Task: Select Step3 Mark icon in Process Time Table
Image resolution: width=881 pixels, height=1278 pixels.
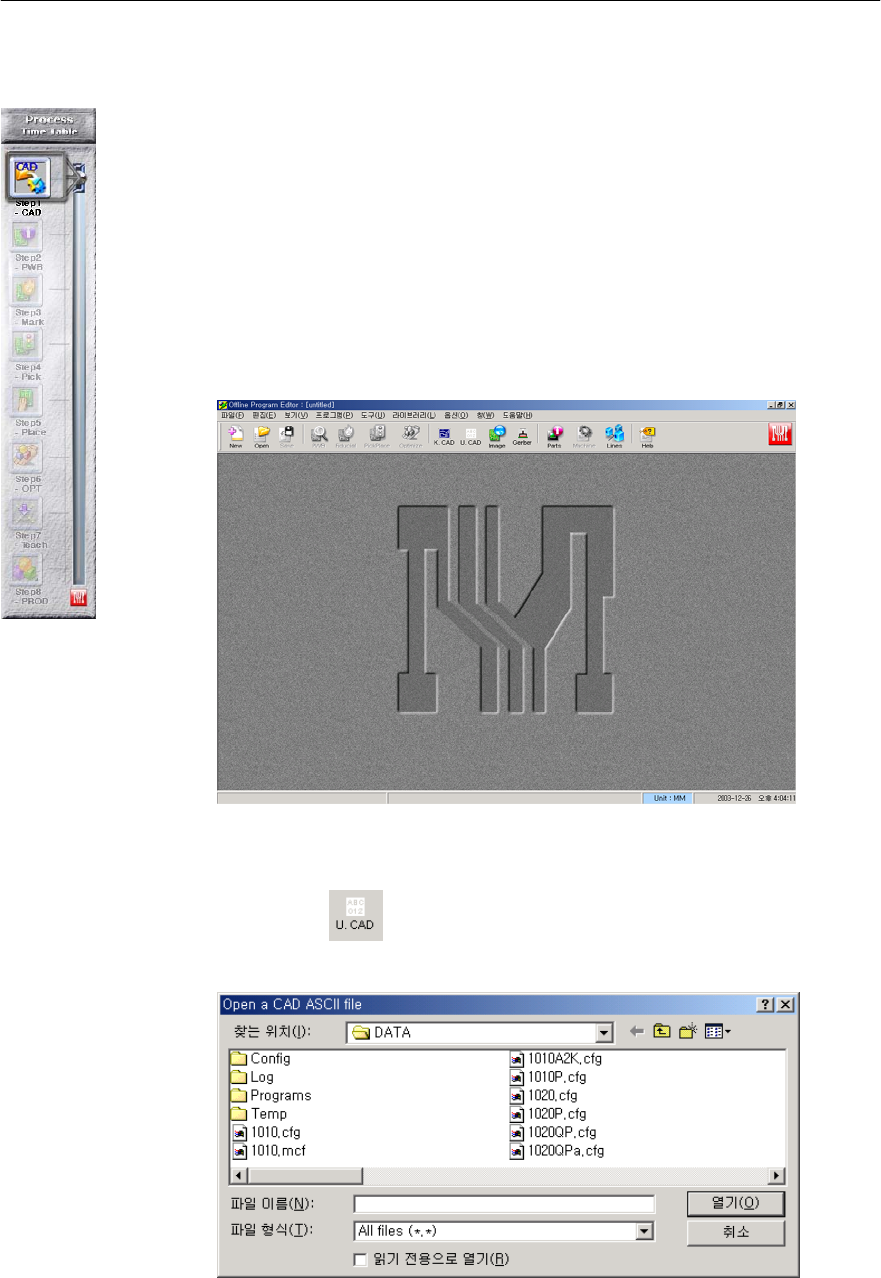Action: [x=26, y=291]
